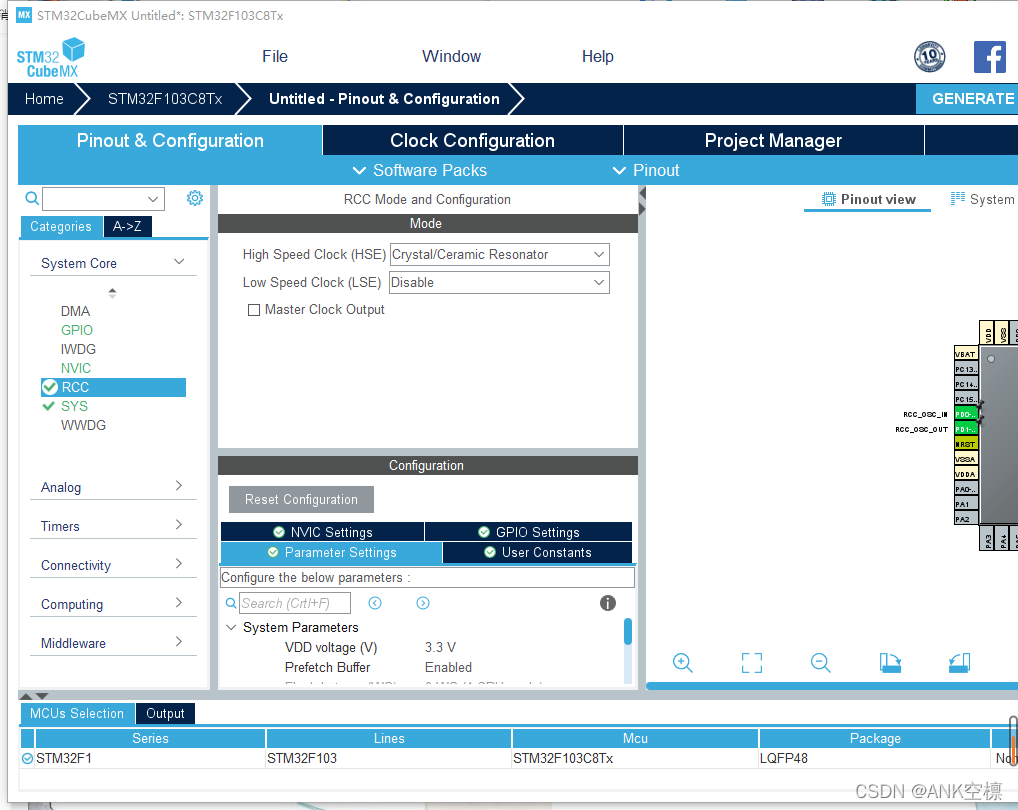1018x810 pixels.
Task: Rotate the chip clockwise icon
Action: tap(890, 663)
